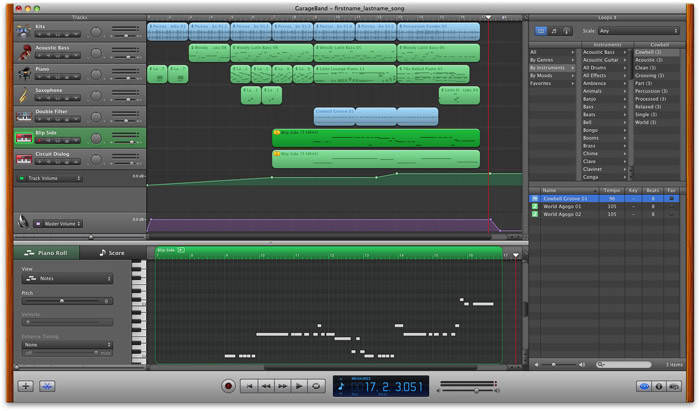Select the Saxophone track icon
This screenshot has width=700, height=411.
point(24,95)
